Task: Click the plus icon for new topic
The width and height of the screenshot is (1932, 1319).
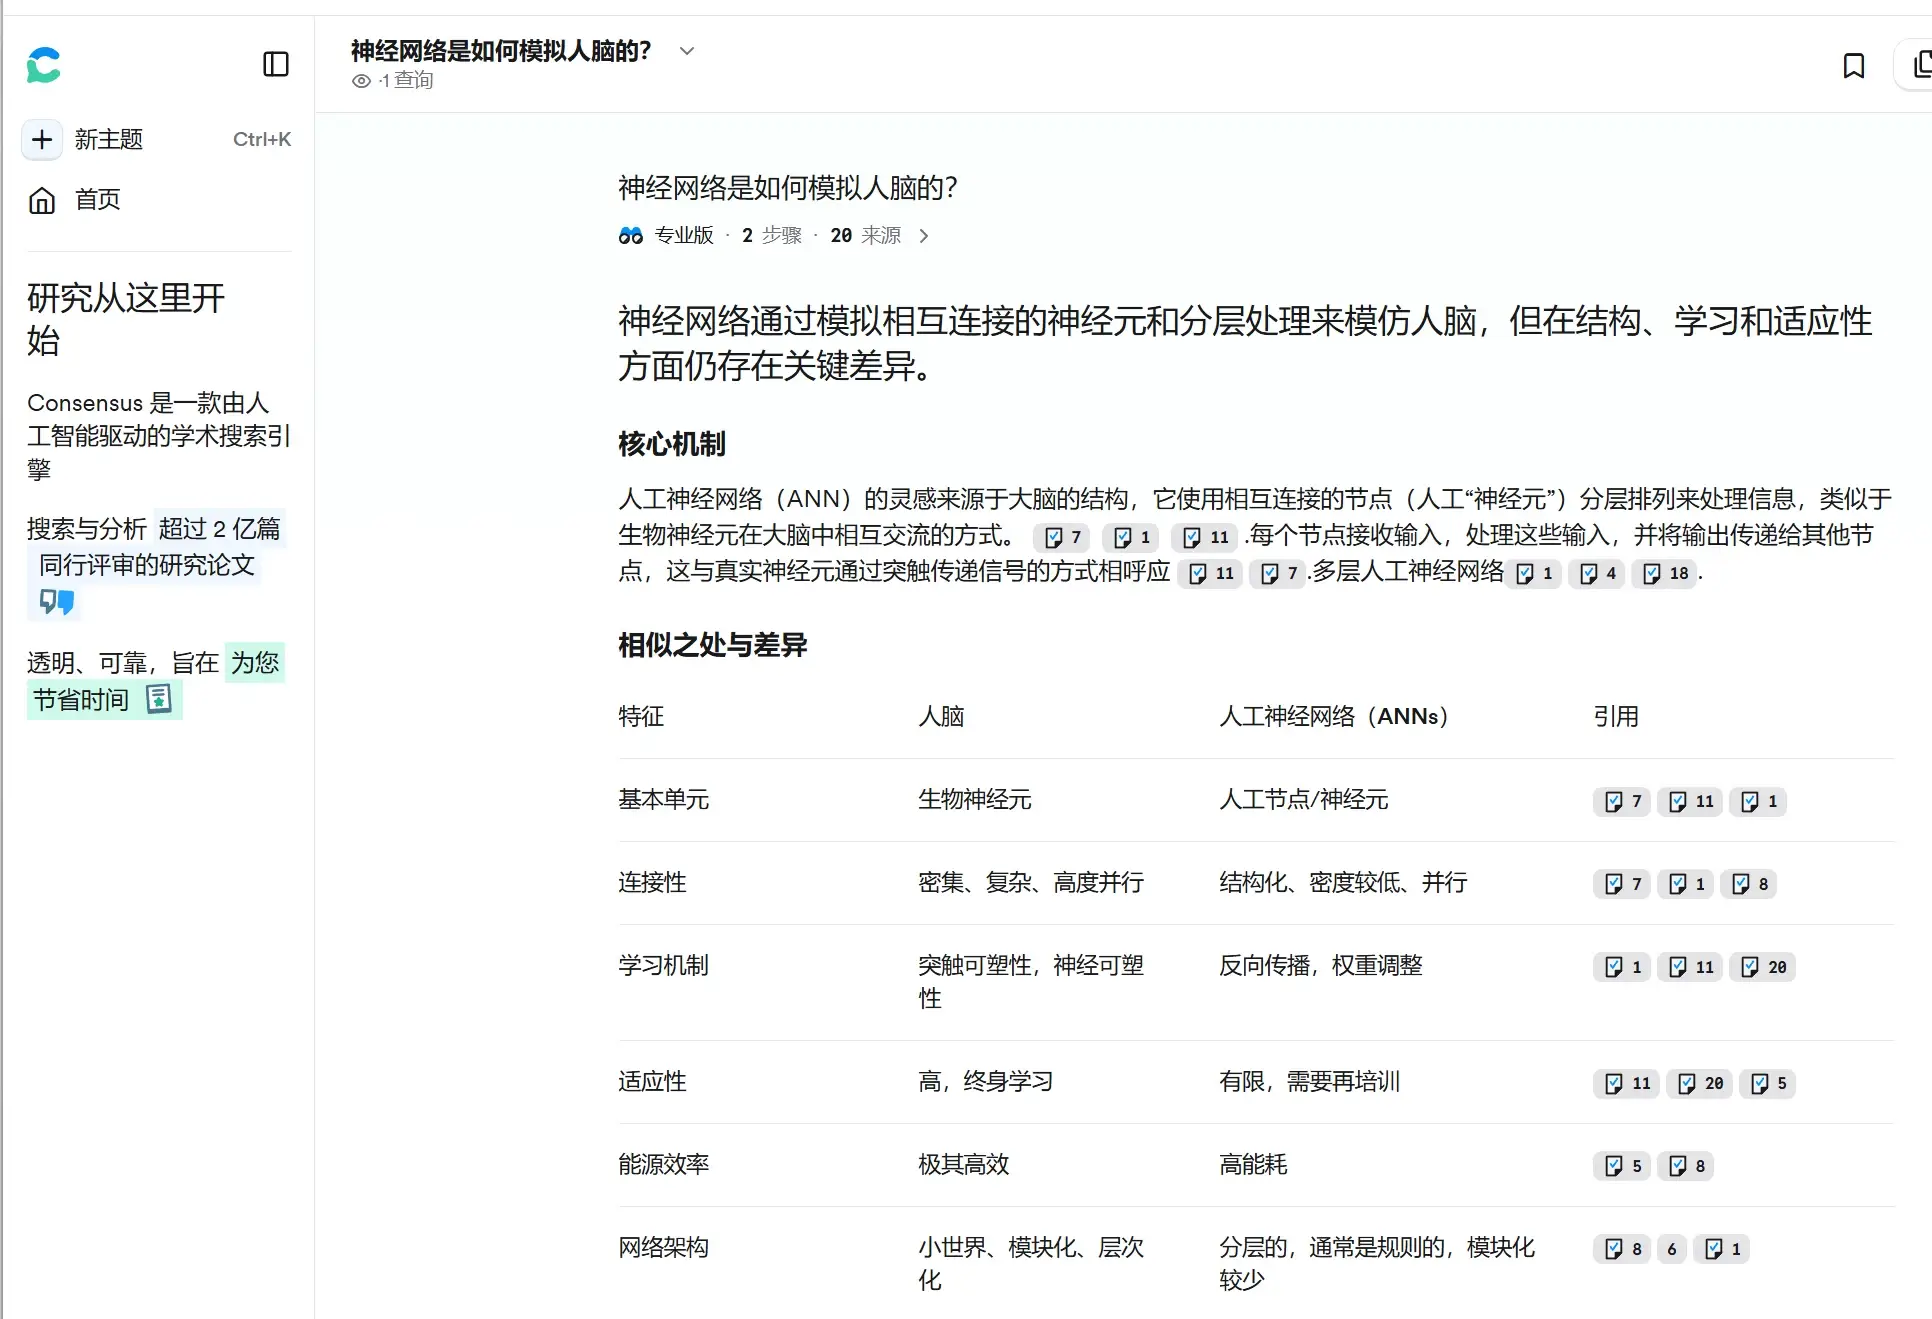Action: click(42, 139)
